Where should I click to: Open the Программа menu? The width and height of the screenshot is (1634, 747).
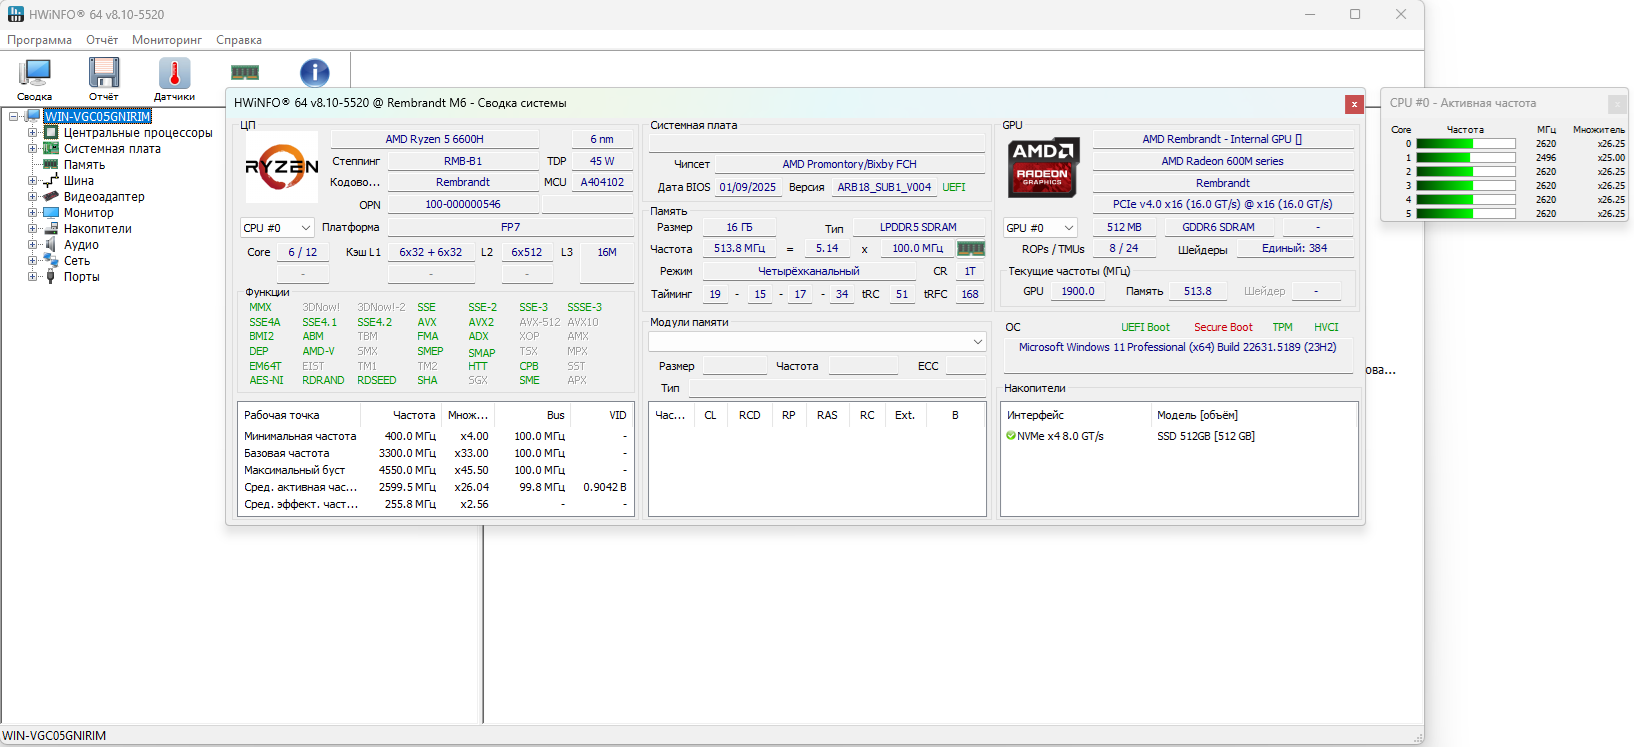pyautogui.click(x=39, y=40)
